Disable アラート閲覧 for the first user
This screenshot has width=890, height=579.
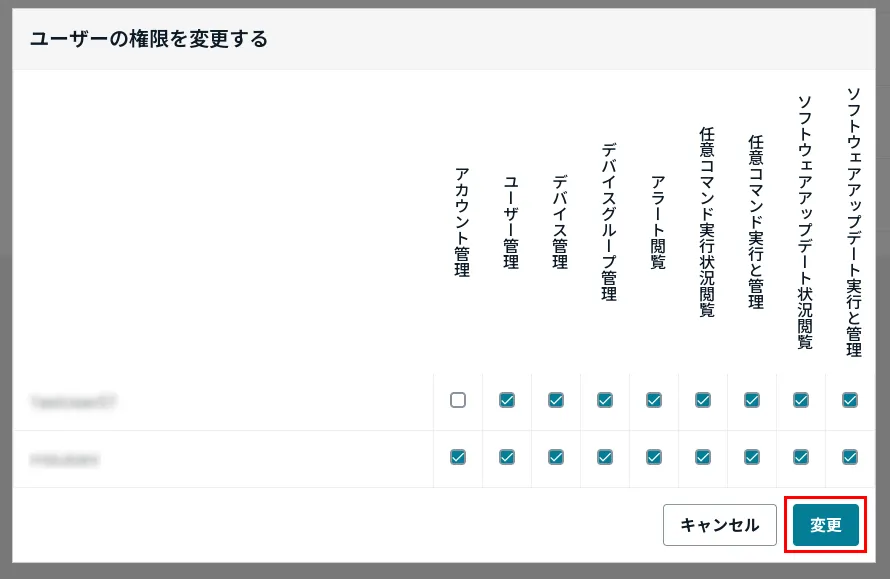coord(653,401)
